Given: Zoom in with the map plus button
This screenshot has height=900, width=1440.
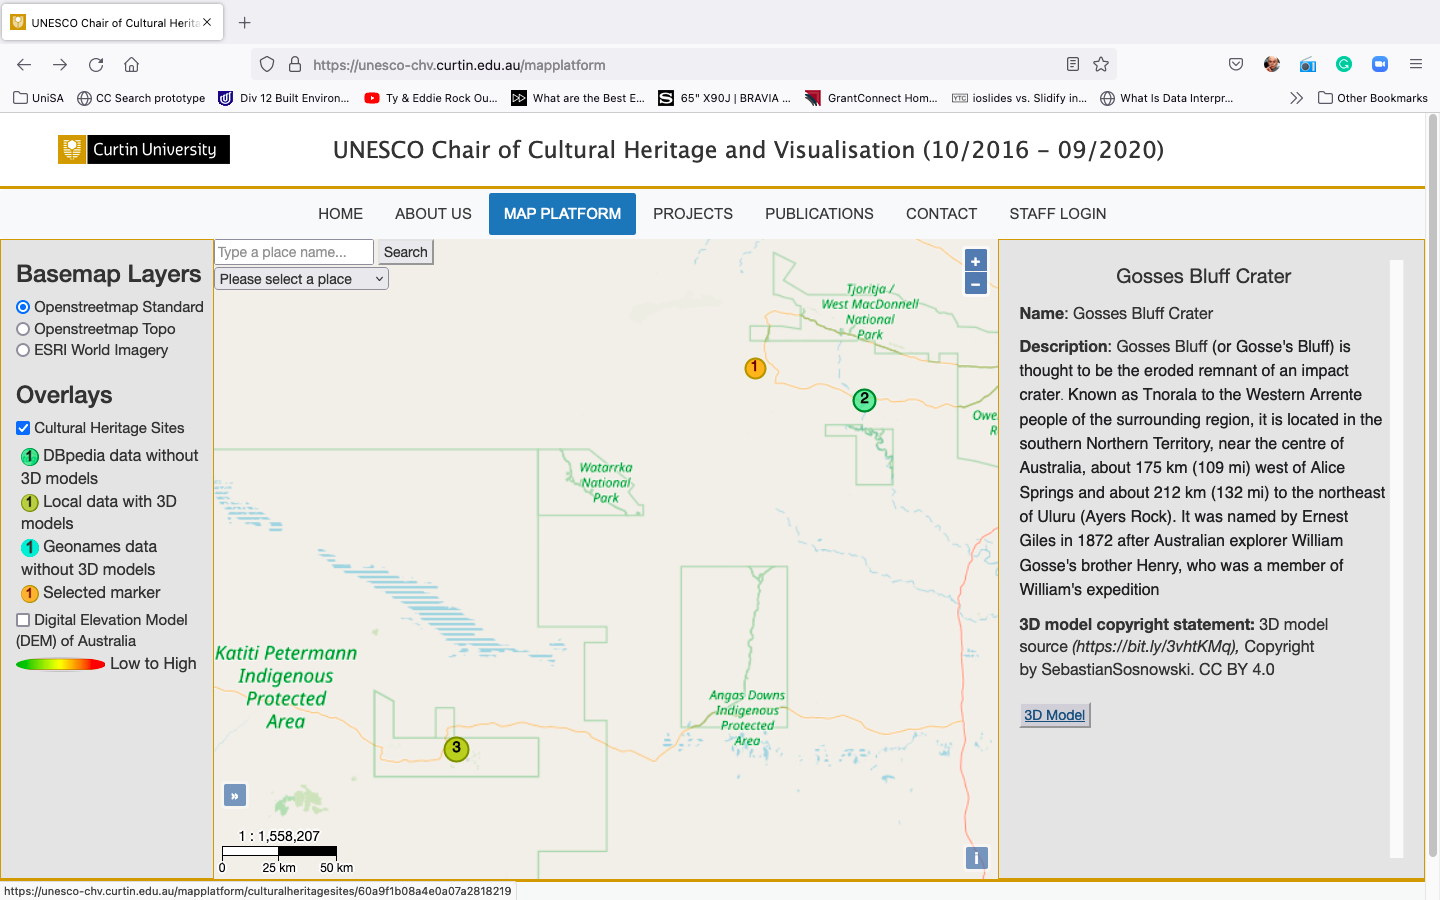Looking at the screenshot, I should click(x=976, y=261).
